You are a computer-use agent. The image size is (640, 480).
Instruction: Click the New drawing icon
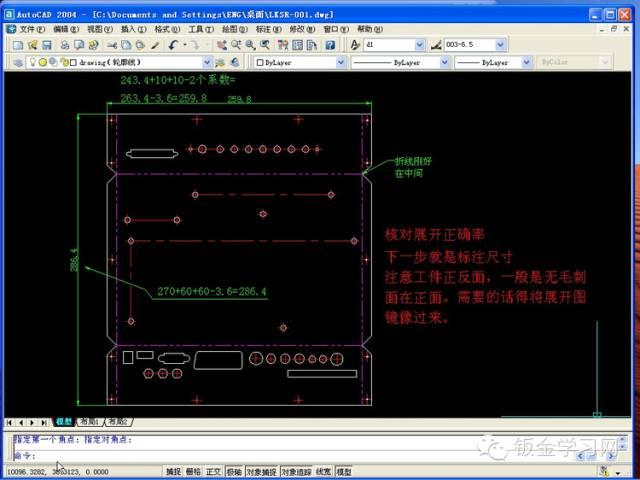pyautogui.click(x=18, y=45)
